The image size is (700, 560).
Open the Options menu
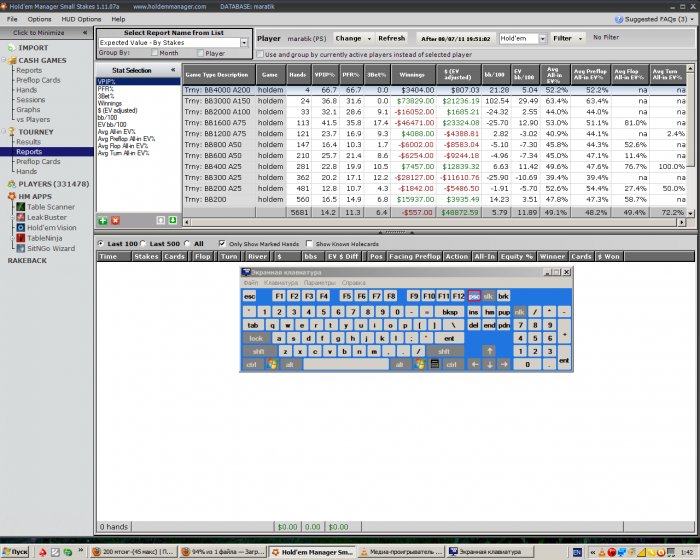[39, 19]
